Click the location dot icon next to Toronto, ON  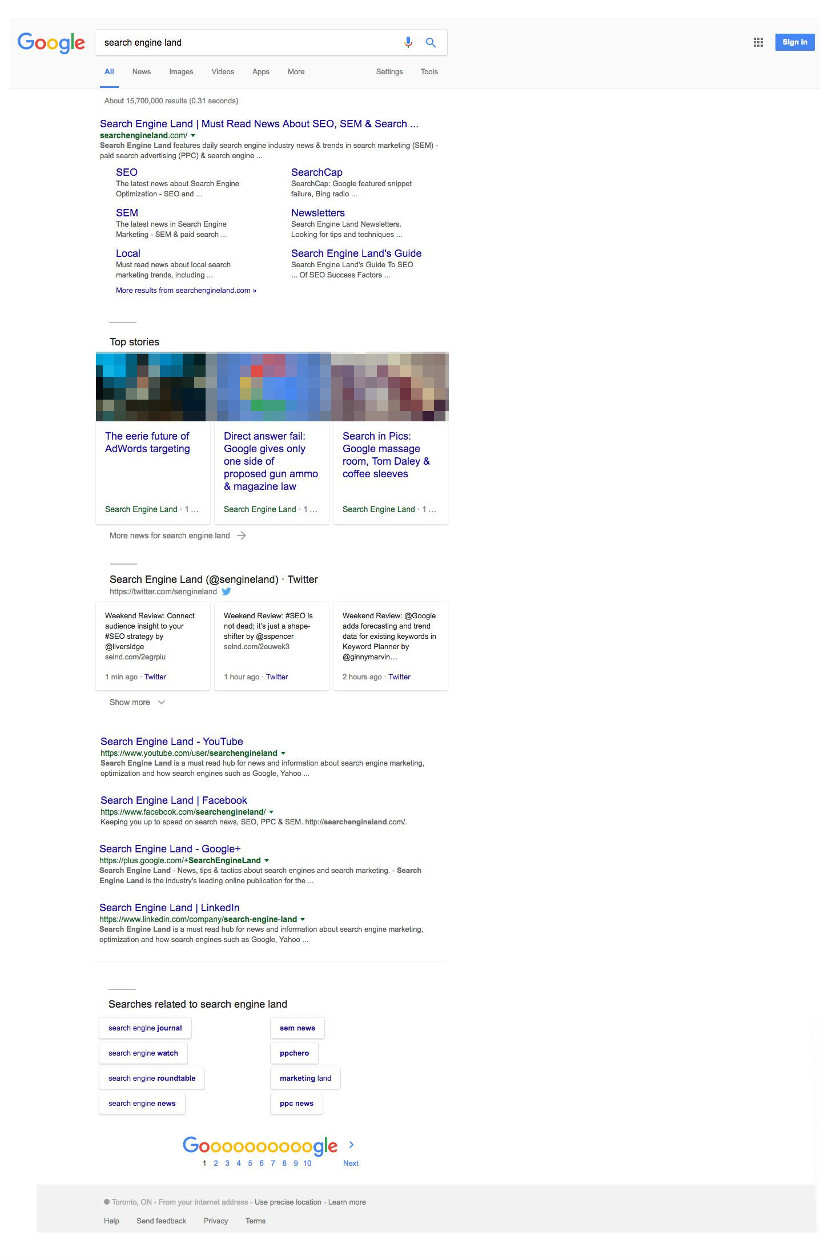click(x=107, y=1202)
